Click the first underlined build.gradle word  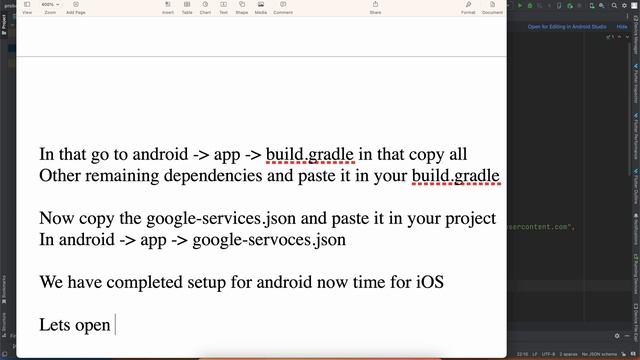310,155
